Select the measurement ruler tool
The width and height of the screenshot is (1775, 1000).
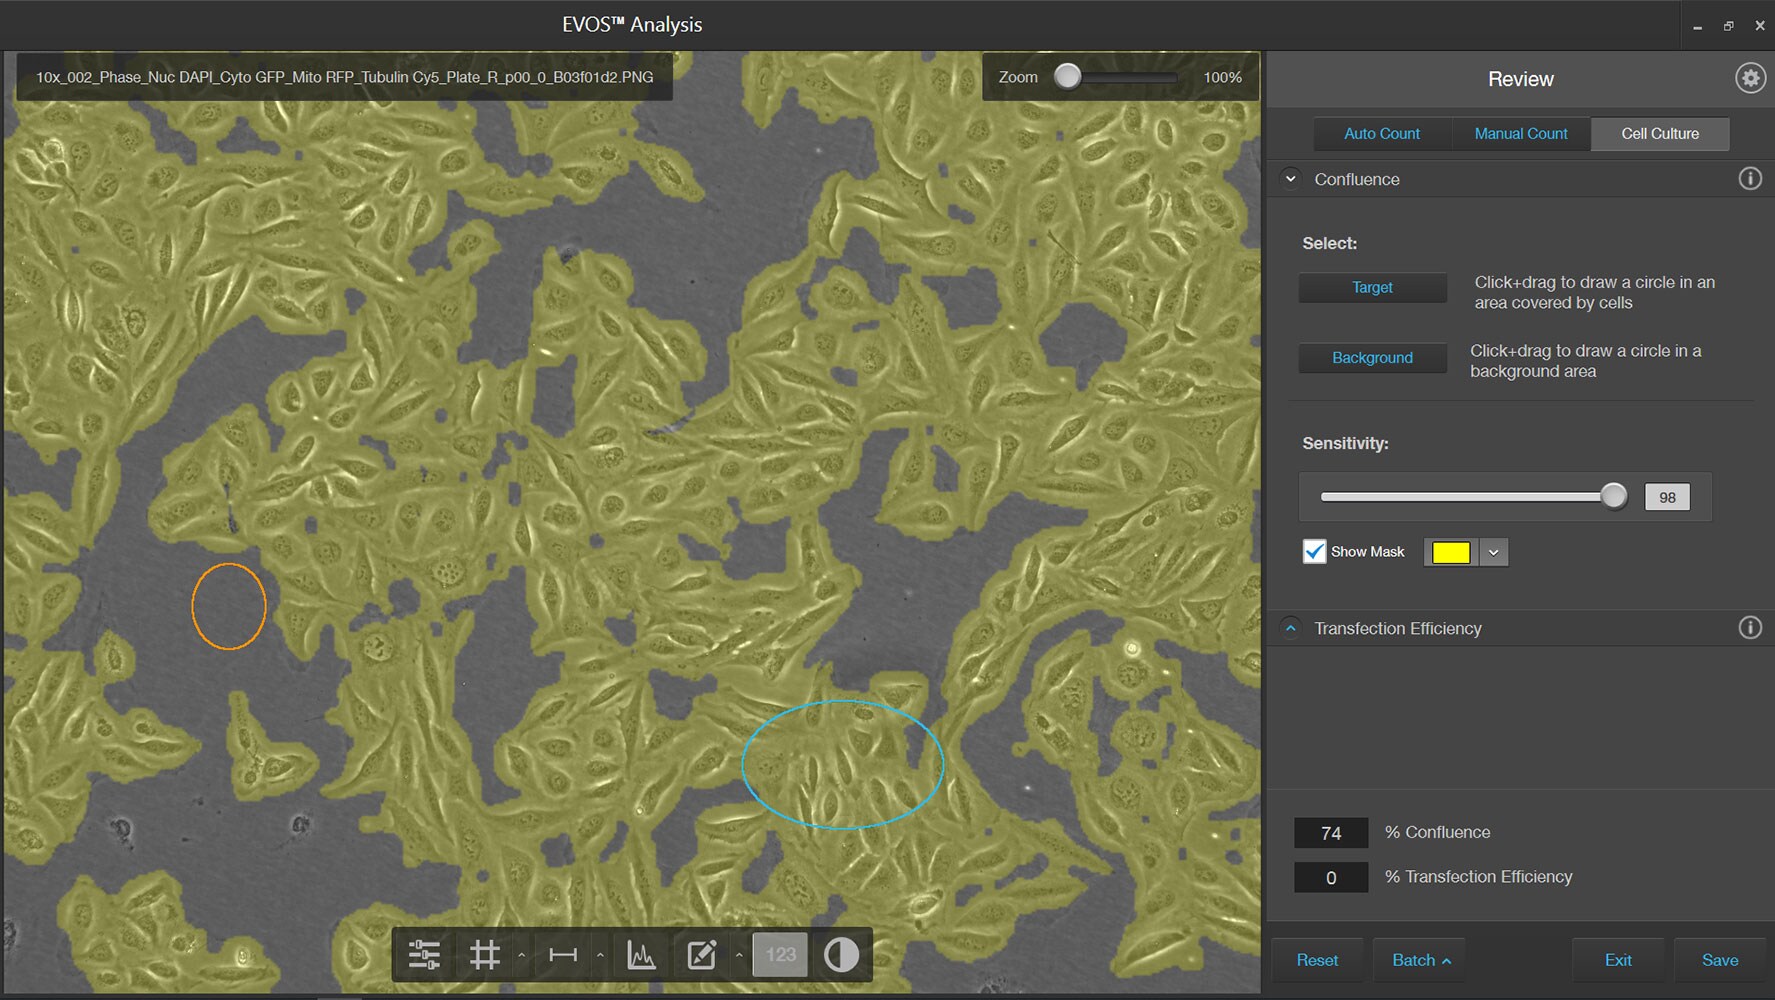(x=563, y=955)
